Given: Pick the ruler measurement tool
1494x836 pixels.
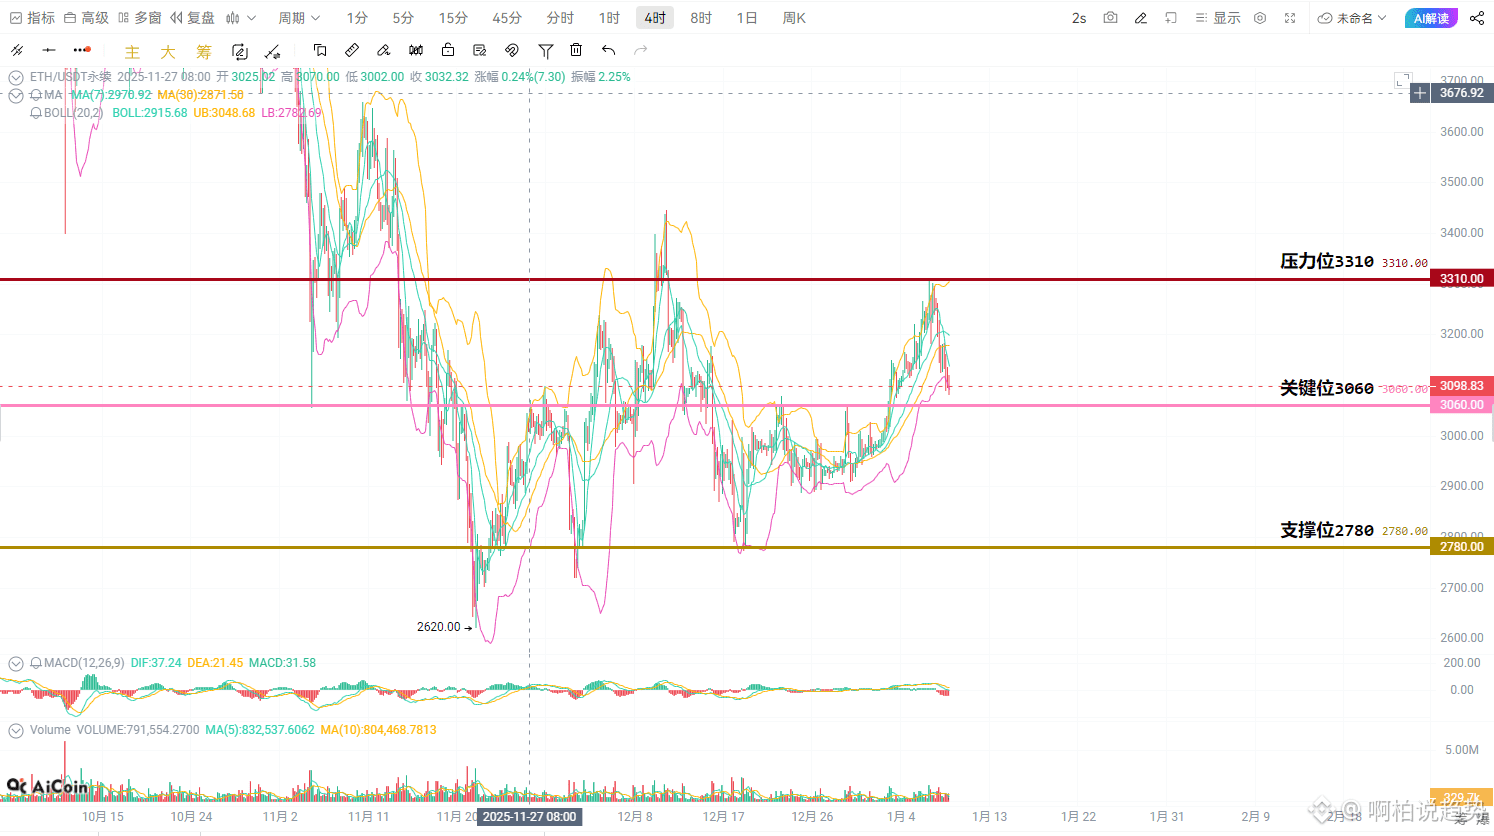Looking at the screenshot, I should 352,50.
